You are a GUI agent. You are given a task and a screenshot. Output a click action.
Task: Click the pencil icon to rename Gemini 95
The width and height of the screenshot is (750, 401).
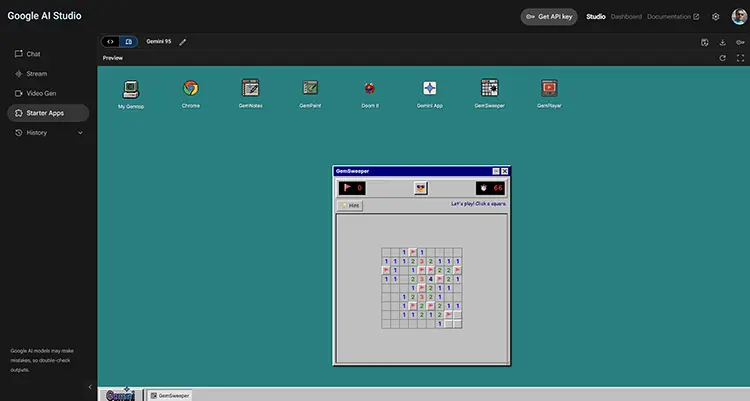tap(182, 42)
